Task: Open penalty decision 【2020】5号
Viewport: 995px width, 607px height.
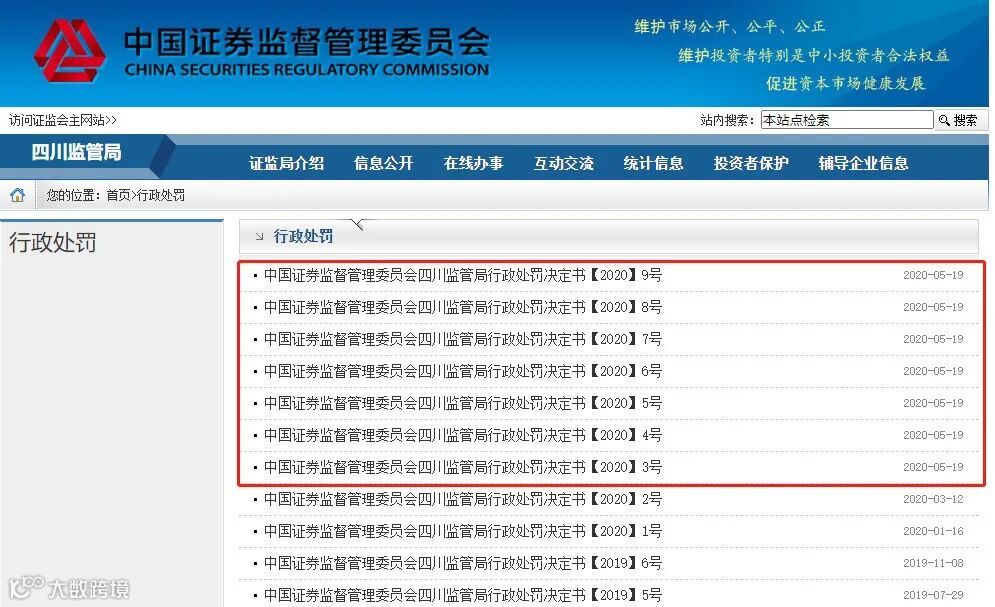Action: point(463,403)
